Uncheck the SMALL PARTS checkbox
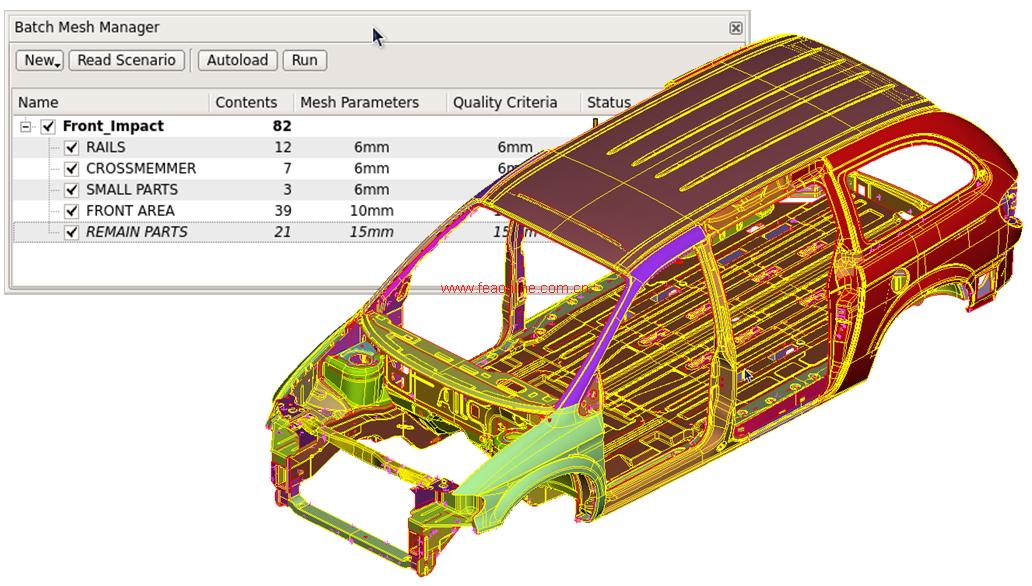Viewport: 1032px width, 586px height. [x=72, y=190]
